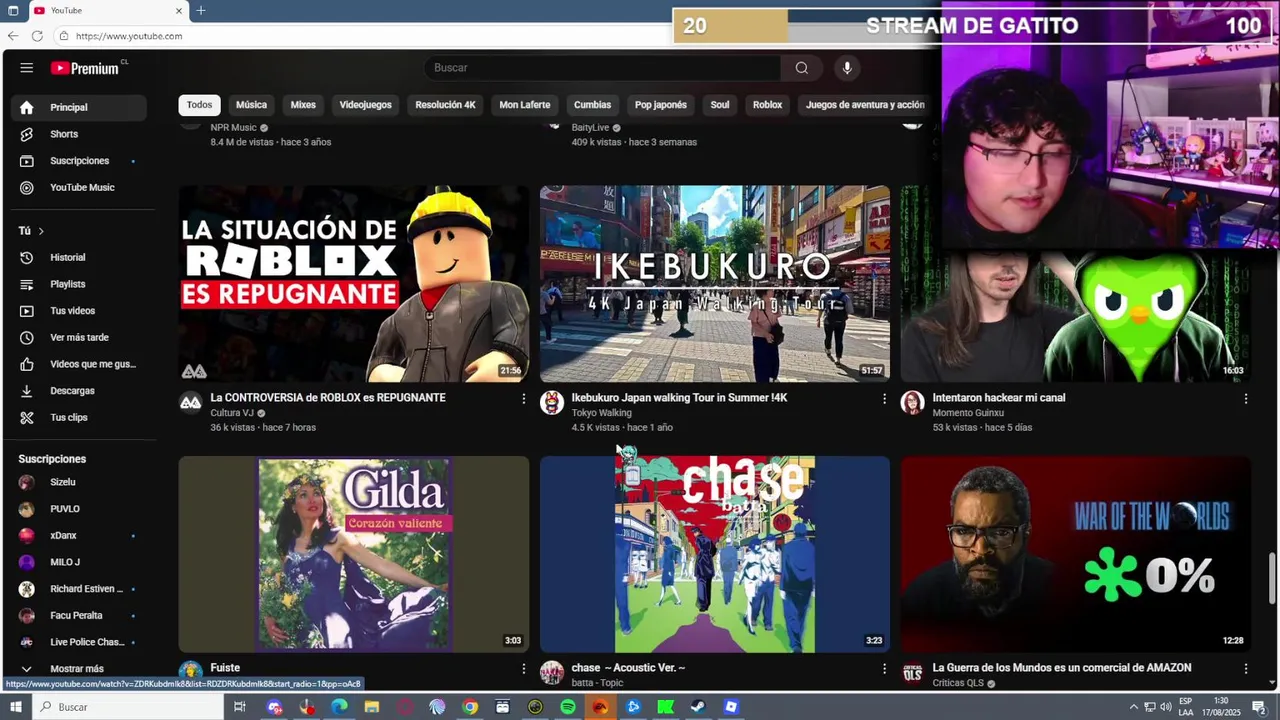The width and height of the screenshot is (1280, 720).
Task: Select Juegos de aventura y acción chip
Action: click(x=865, y=105)
